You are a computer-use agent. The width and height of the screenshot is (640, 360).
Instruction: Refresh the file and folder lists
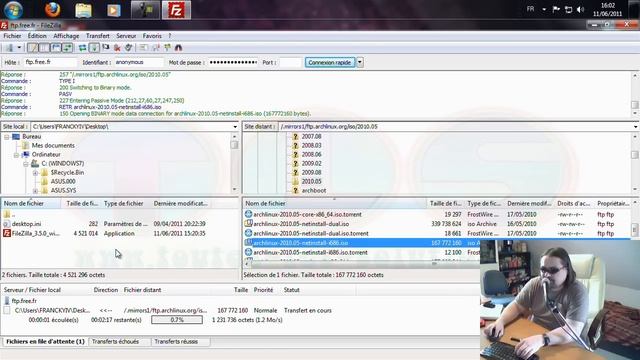click(82, 48)
